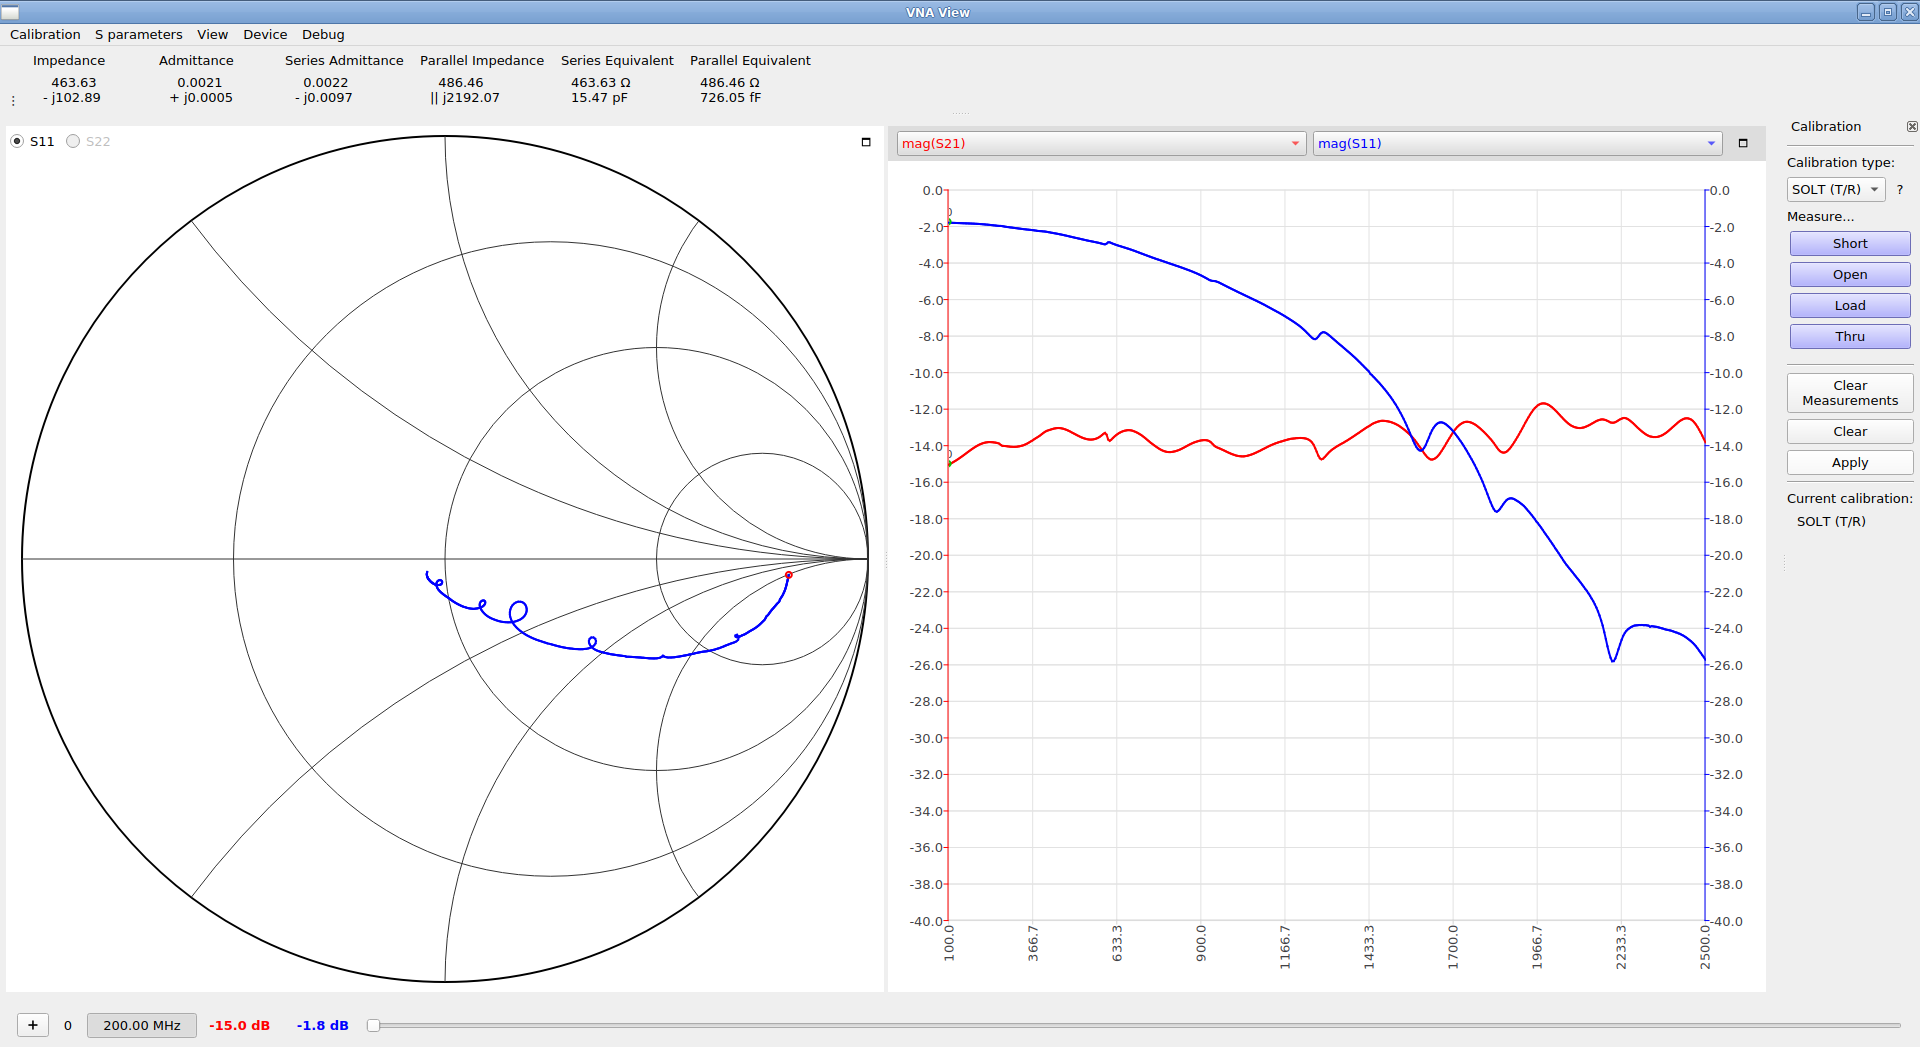Screen dimensions: 1920x1047
Task: Click the red marker on the Smith chart
Action: 789,575
